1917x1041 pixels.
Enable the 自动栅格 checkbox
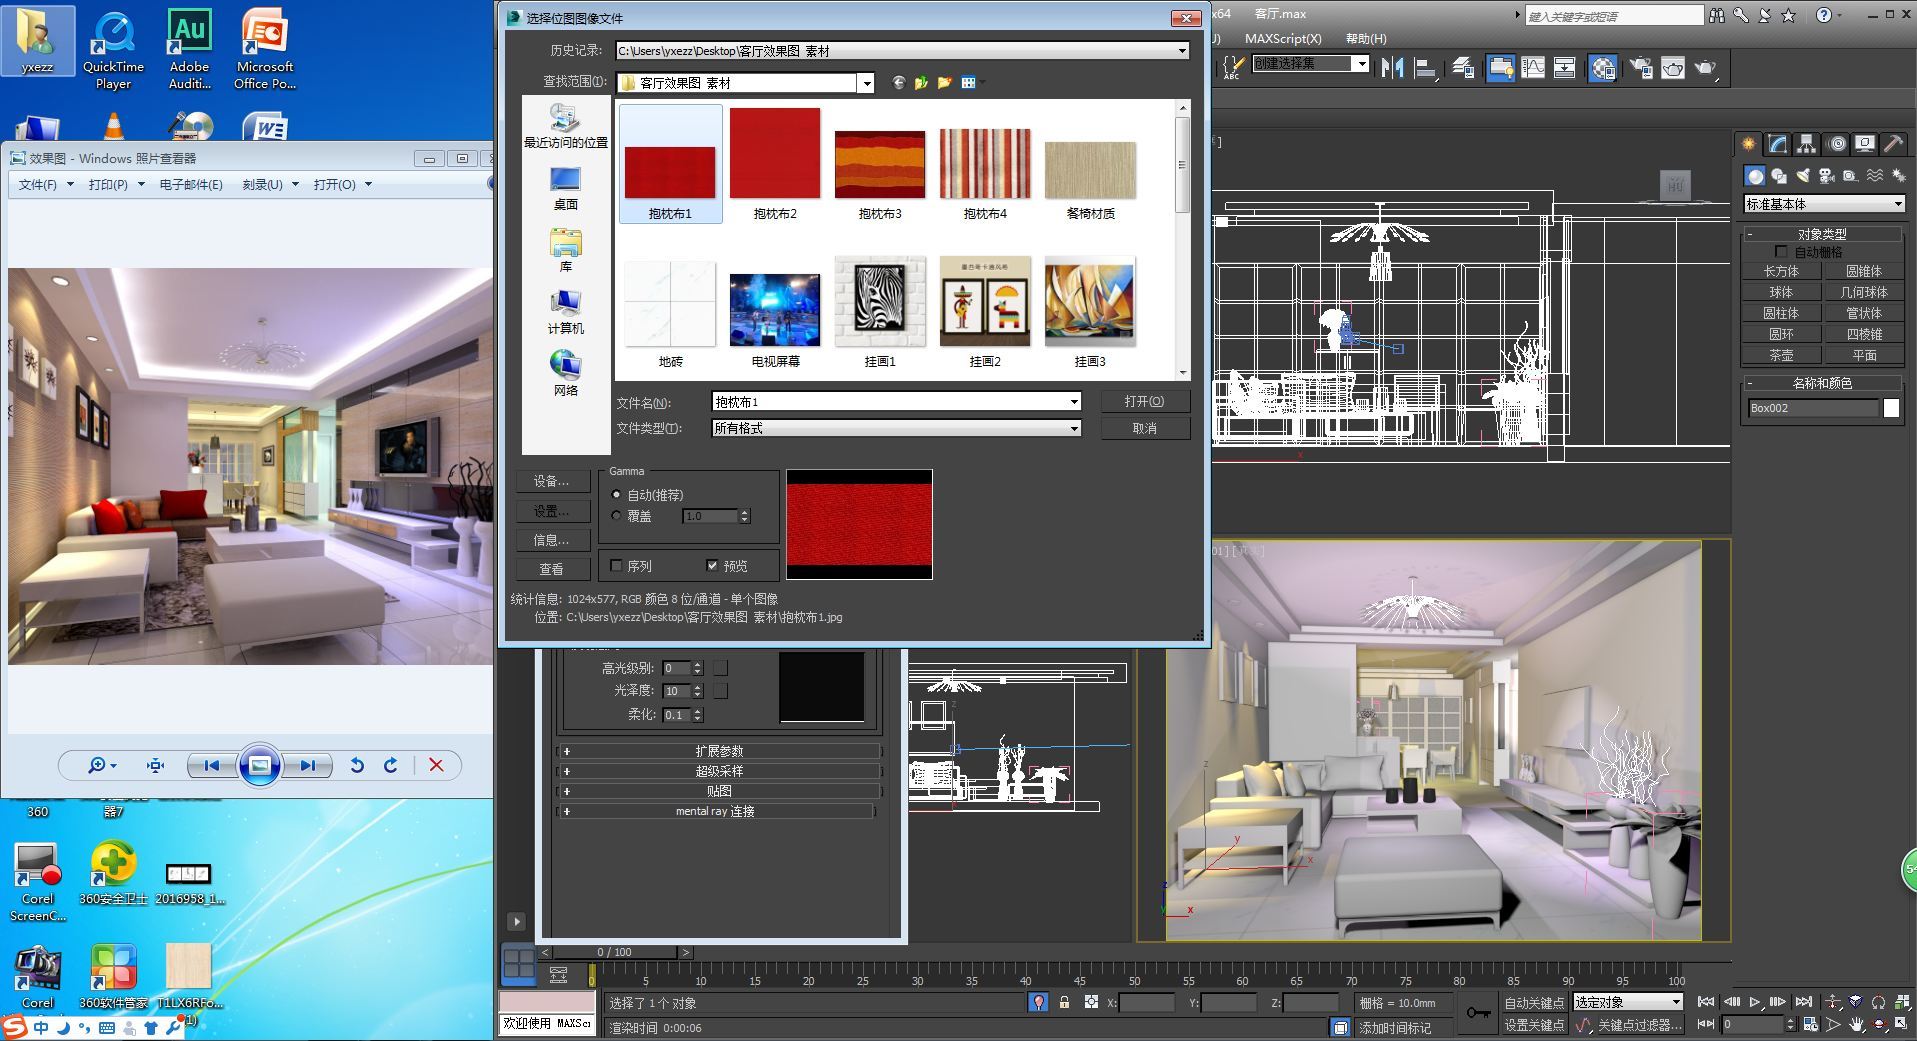(x=1781, y=252)
